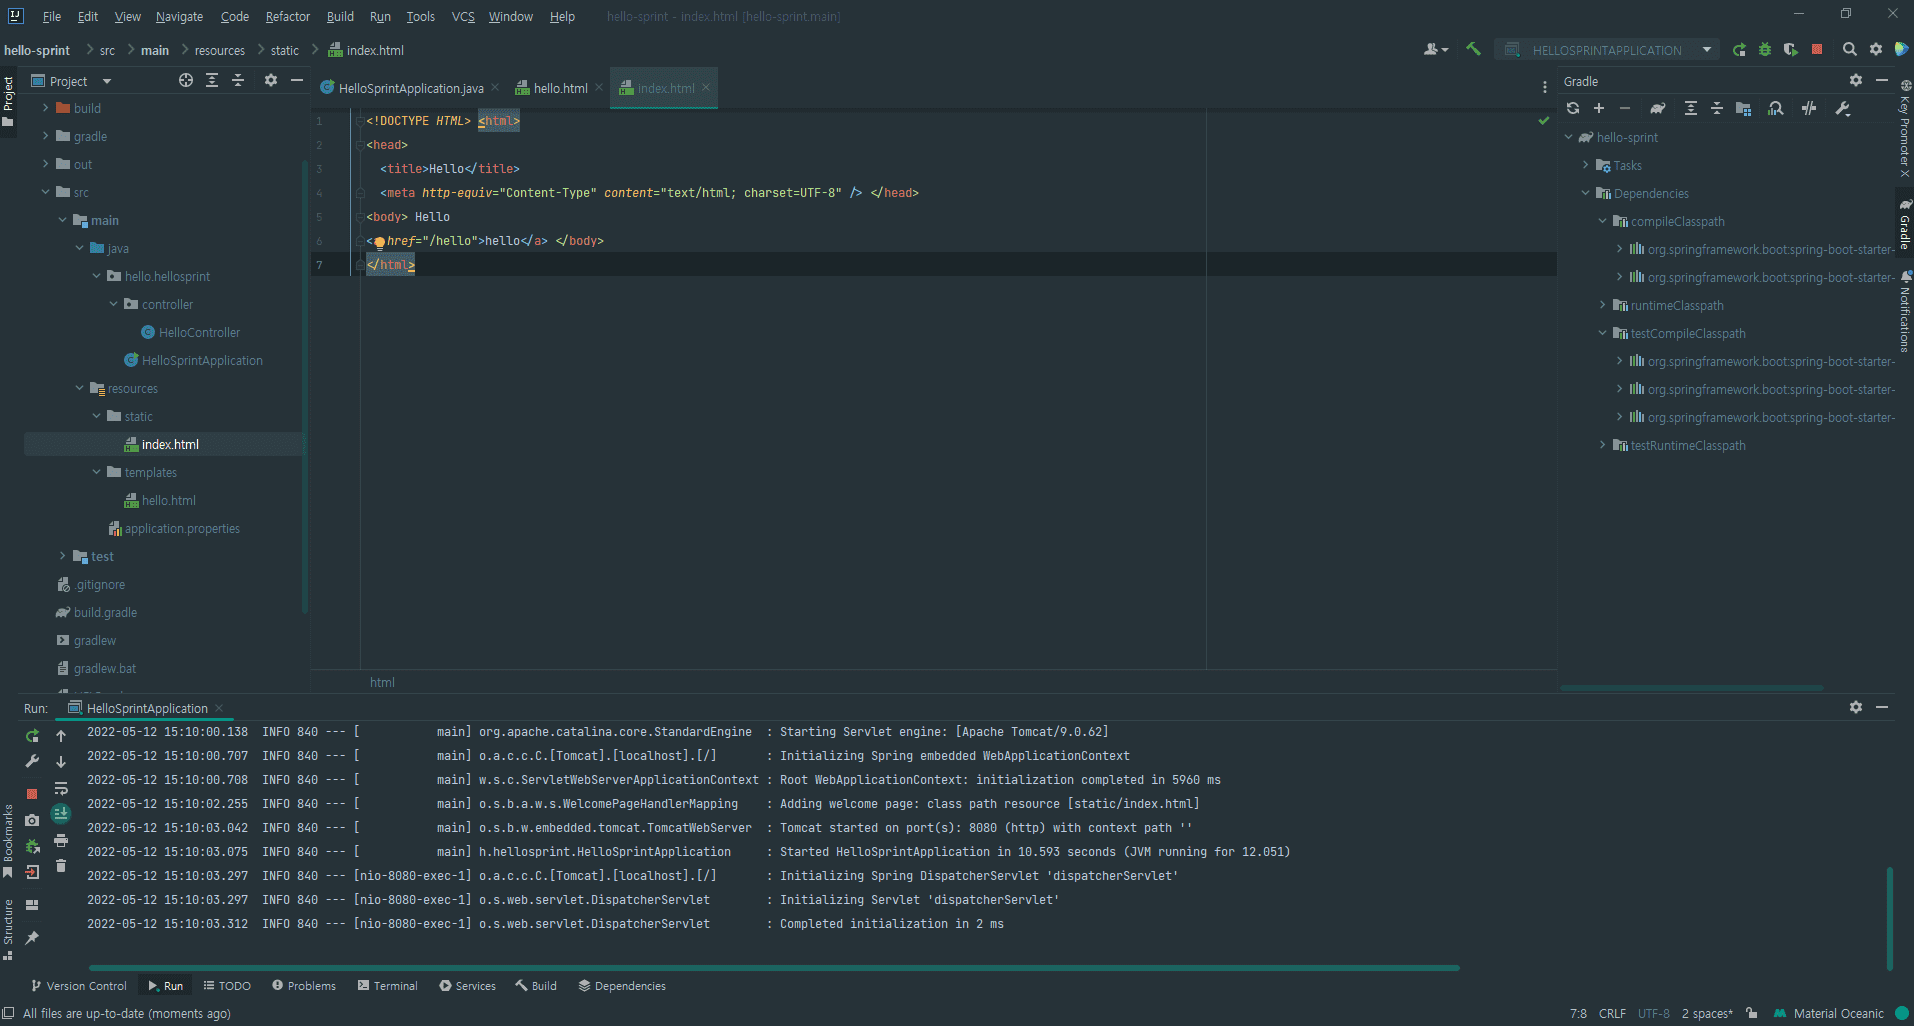Start debugging with the bug icon
The width and height of the screenshot is (1914, 1026).
(1765, 49)
